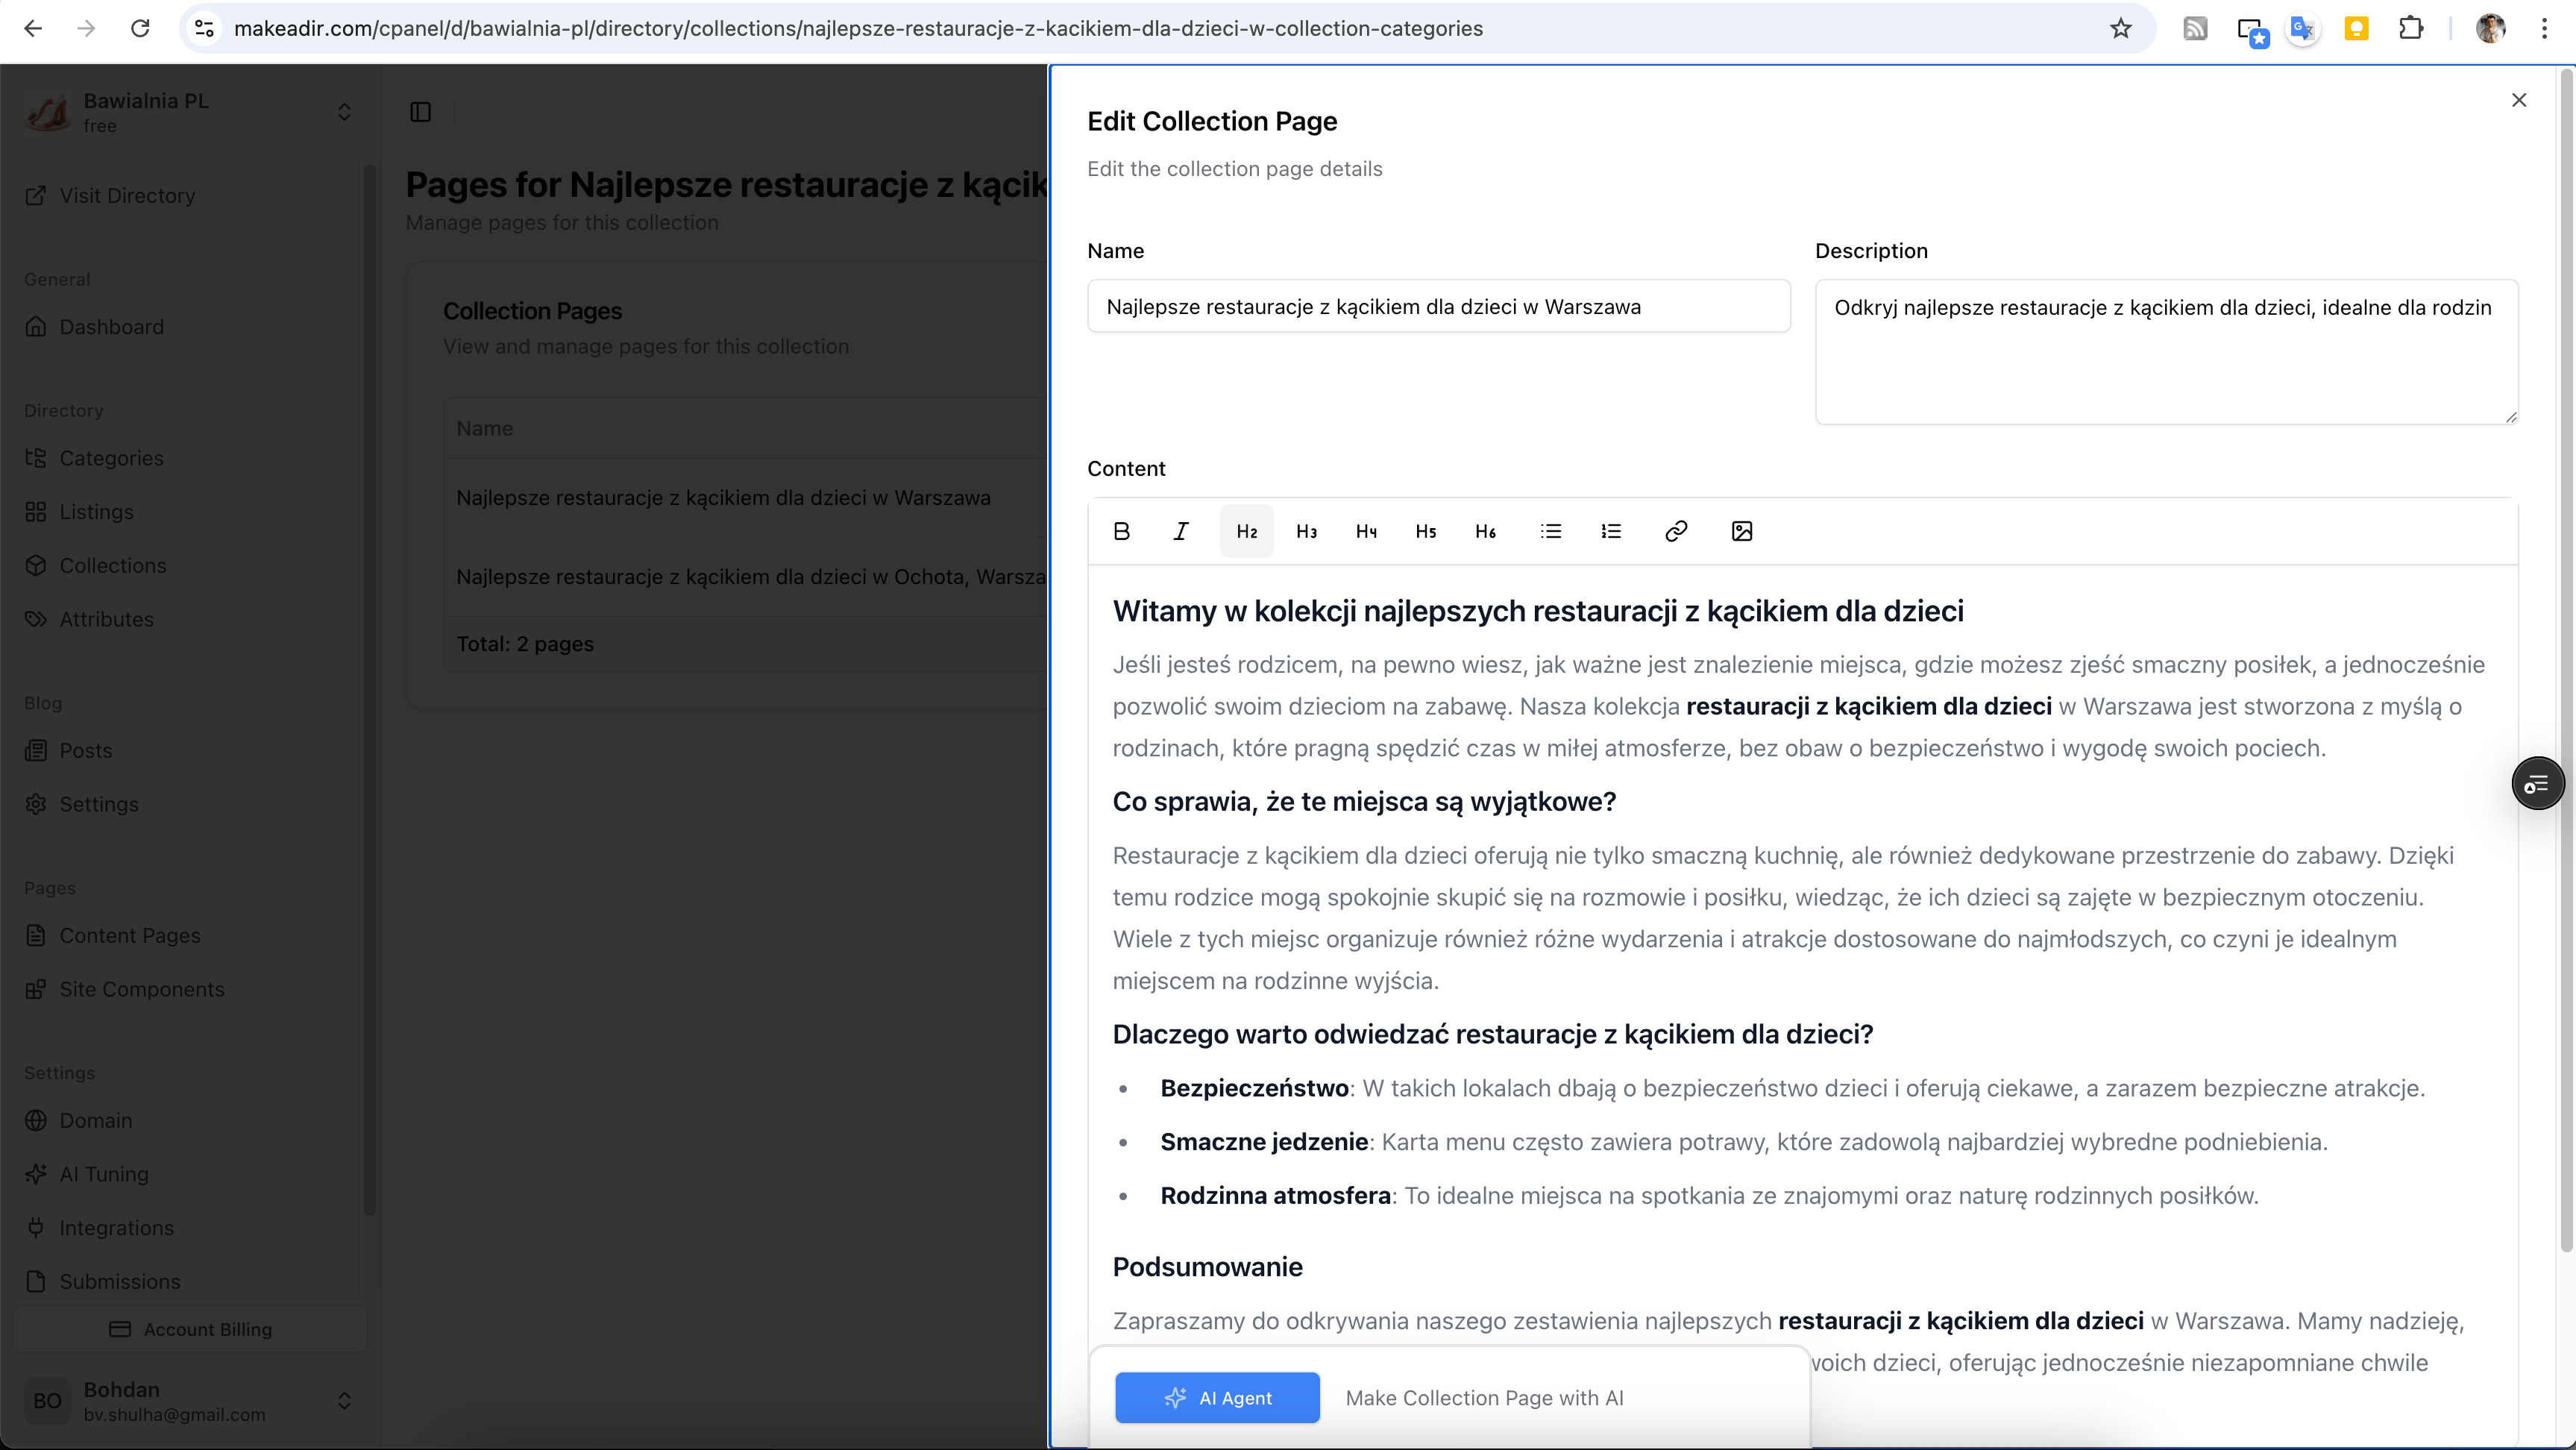Toggle the H3 heading style

[1306, 531]
